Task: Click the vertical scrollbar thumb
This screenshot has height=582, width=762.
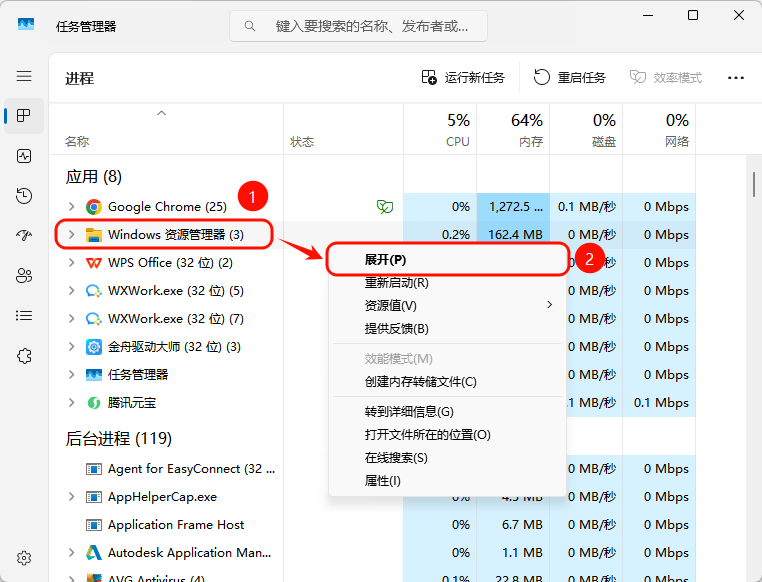Action: pyautogui.click(x=754, y=184)
